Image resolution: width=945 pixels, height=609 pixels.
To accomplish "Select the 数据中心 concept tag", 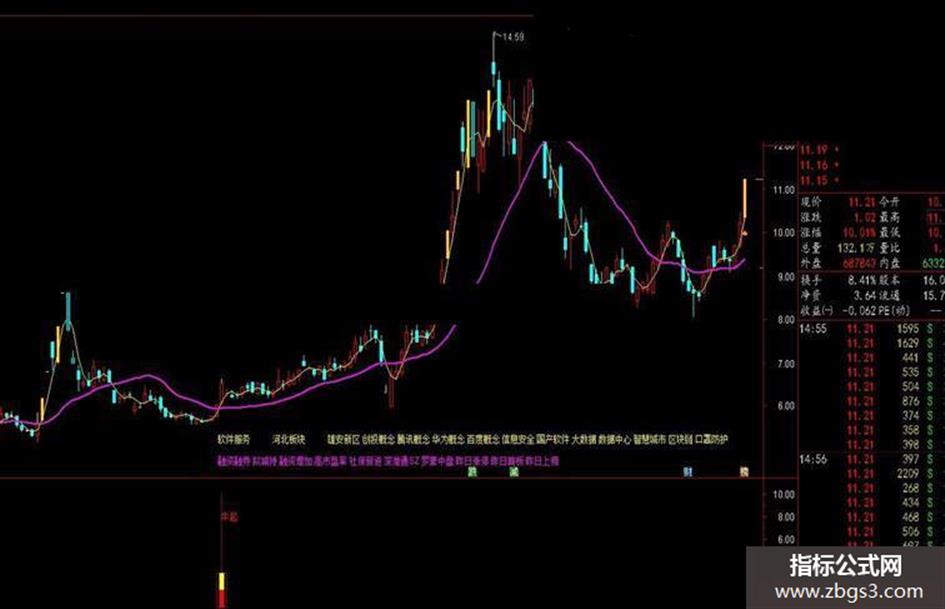I will (615, 440).
